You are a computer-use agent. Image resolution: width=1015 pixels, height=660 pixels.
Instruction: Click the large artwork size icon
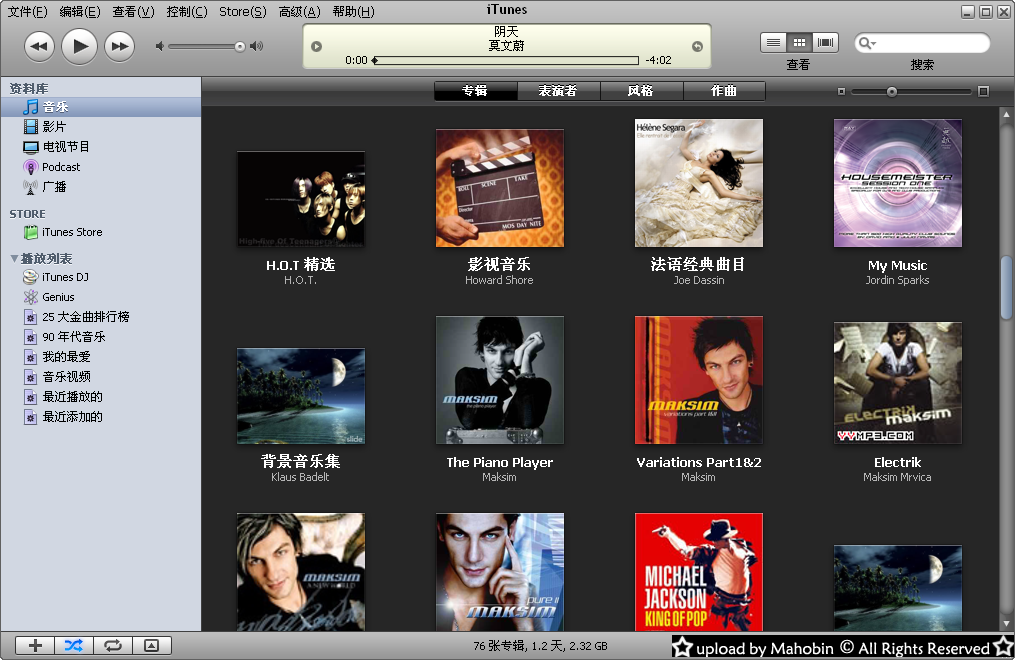983,92
